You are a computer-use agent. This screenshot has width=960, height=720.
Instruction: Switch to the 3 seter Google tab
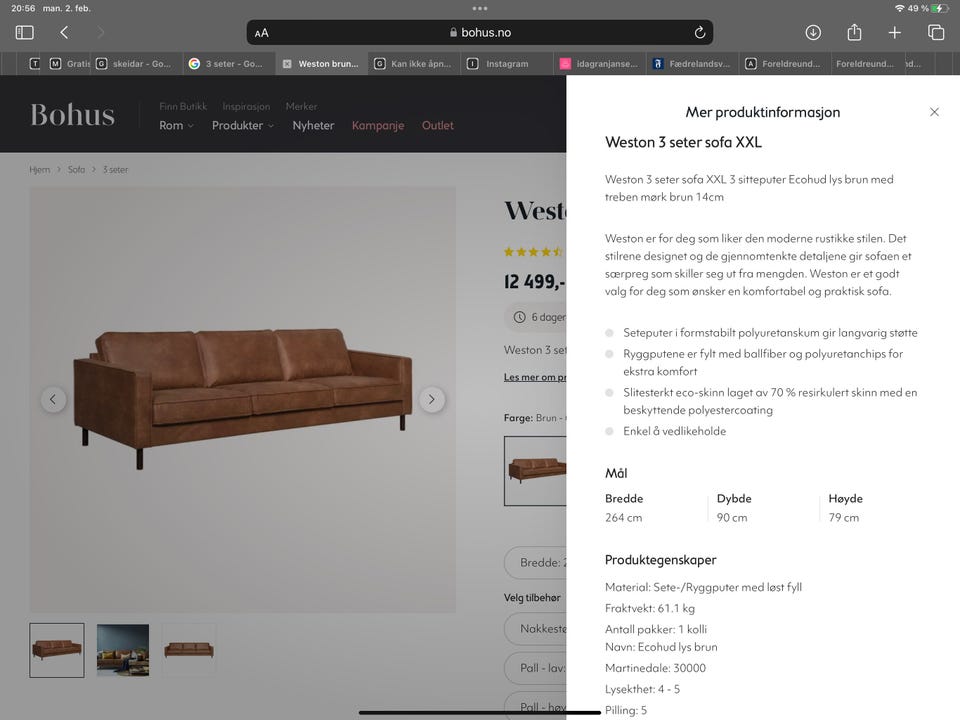228,64
